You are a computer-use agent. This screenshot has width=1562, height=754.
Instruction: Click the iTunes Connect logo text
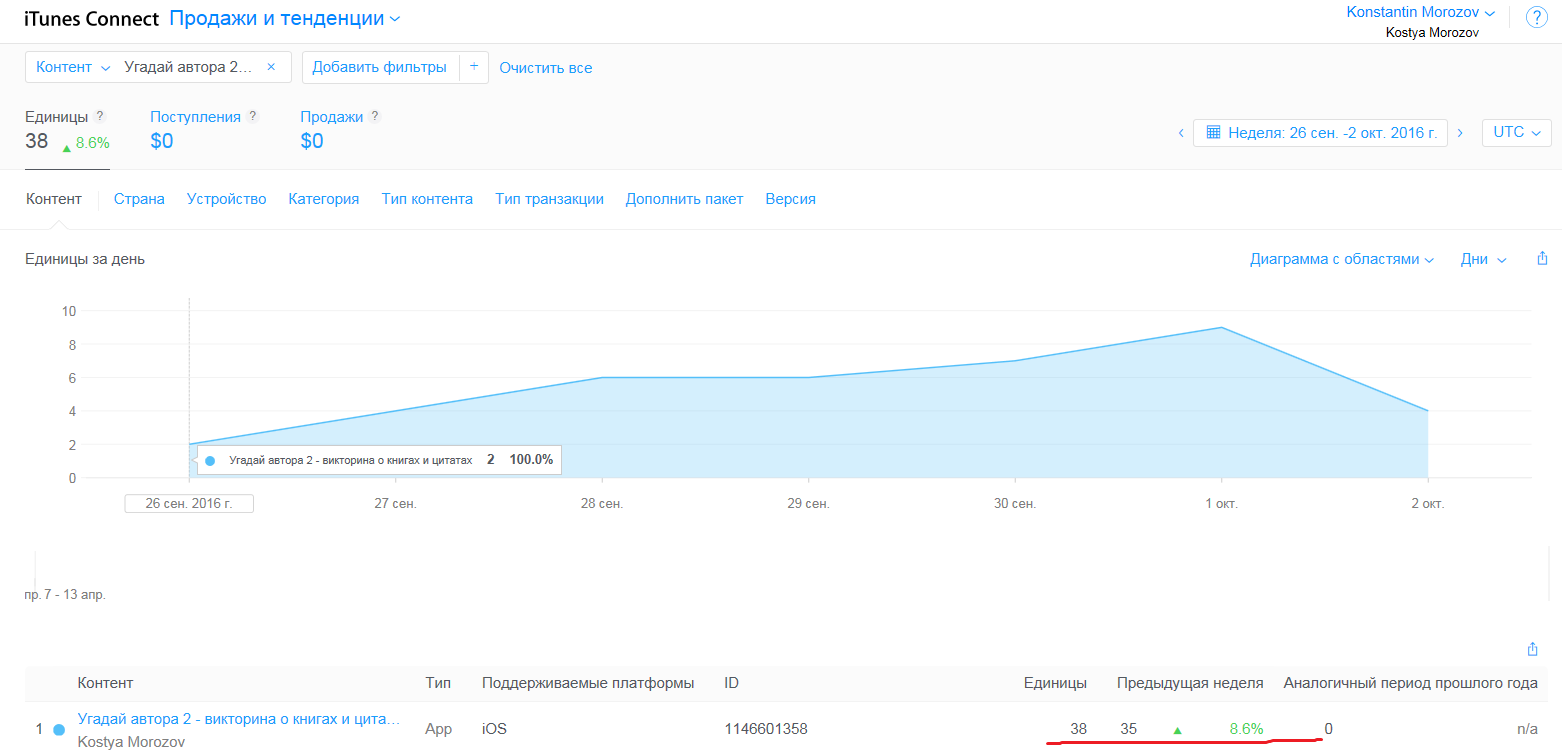pyautogui.click(x=92, y=19)
